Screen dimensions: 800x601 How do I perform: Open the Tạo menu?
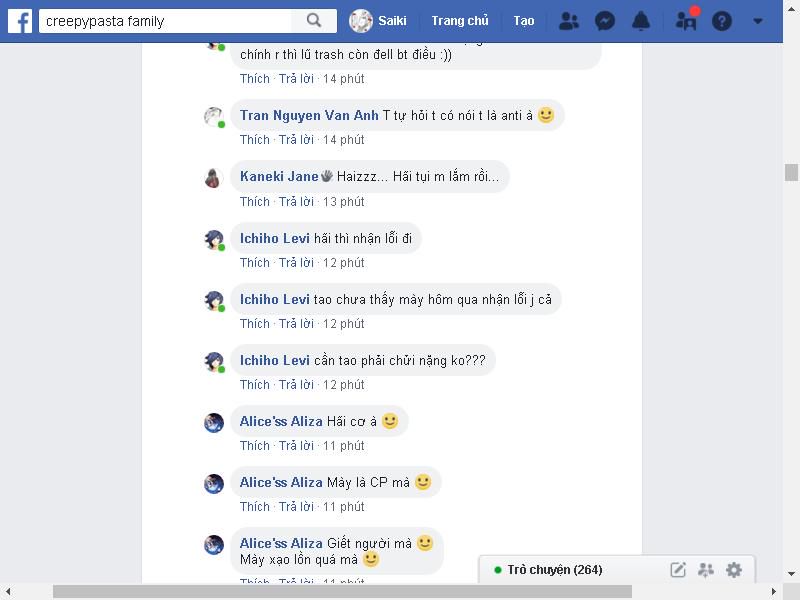pyautogui.click(x=523, y=21)
